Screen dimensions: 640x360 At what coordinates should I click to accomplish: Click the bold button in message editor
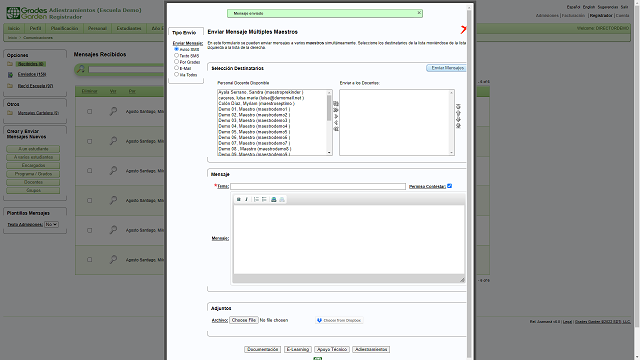coord(239,199)
